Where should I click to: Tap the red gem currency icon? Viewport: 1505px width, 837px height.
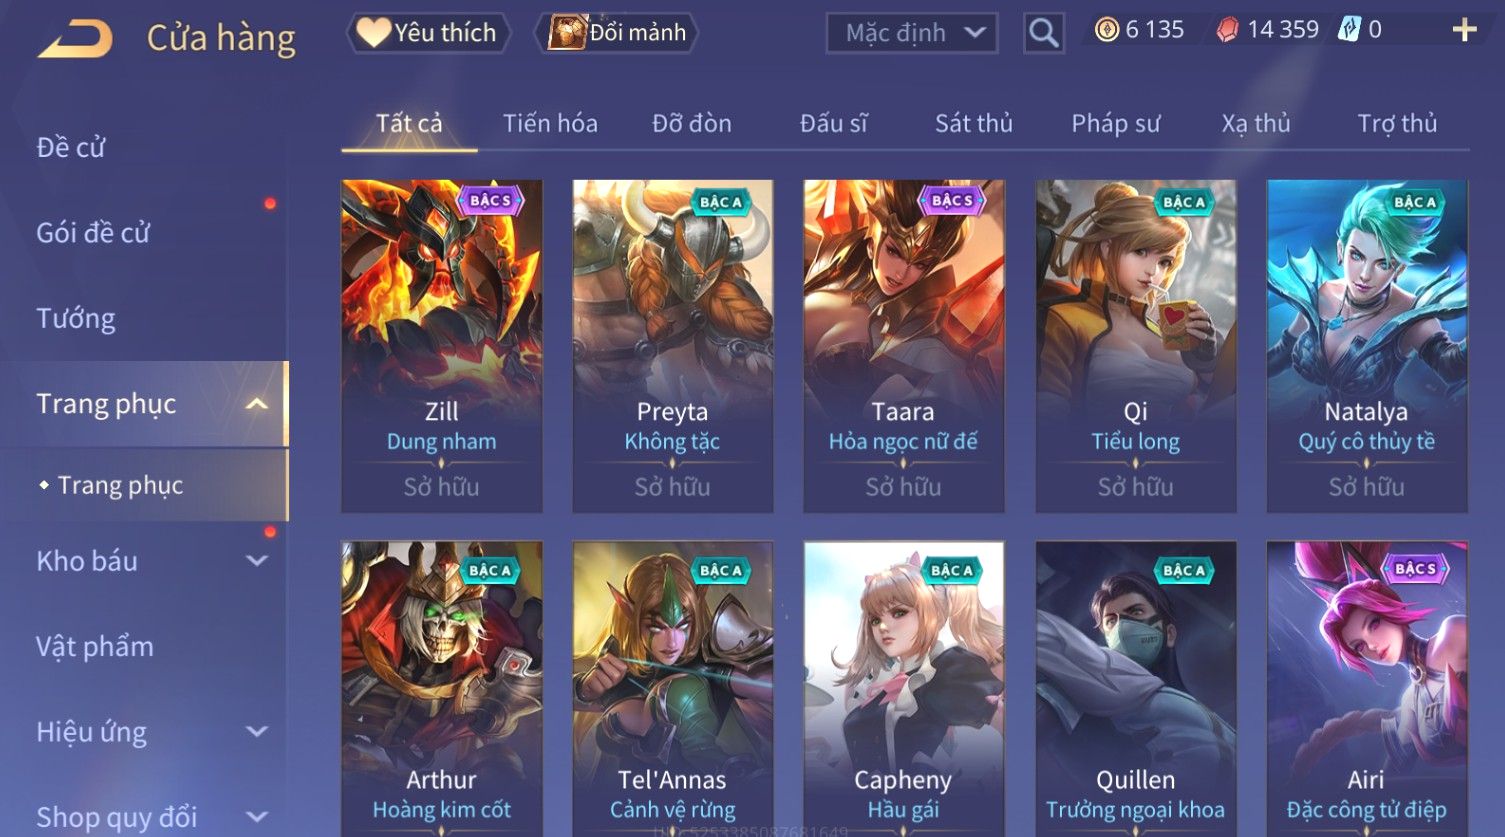point(1227,30)
